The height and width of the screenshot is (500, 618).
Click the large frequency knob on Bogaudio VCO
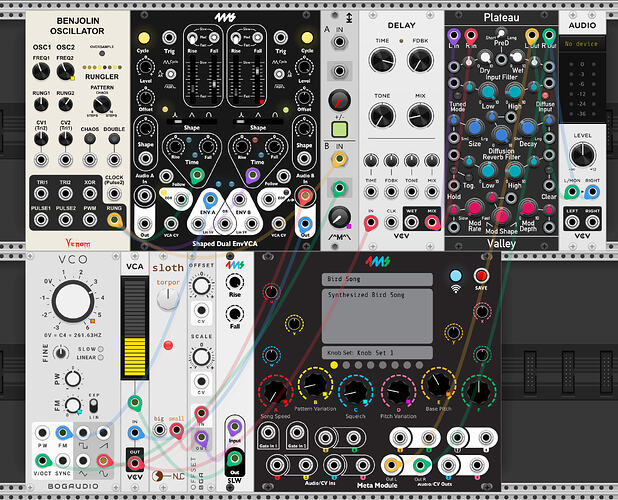pos(73,302)
